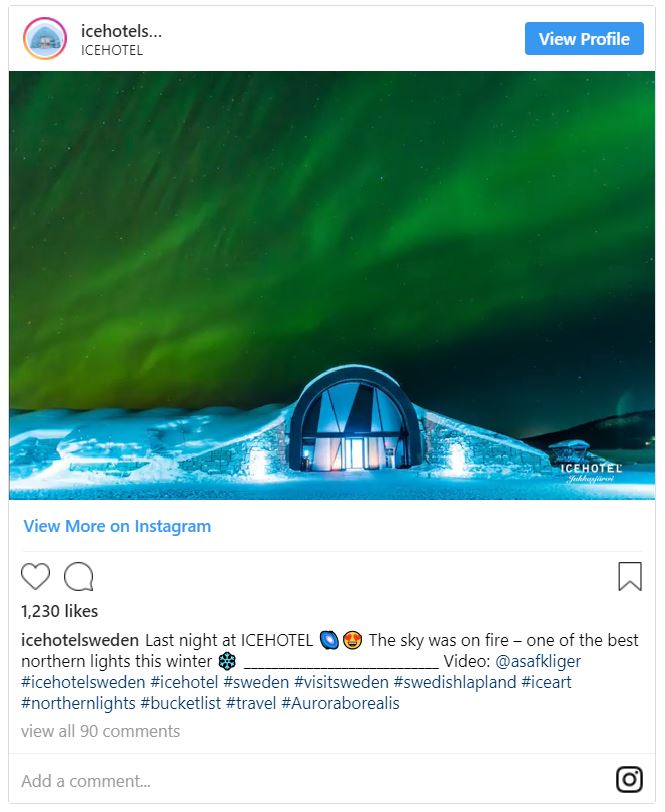Expand view all 90 comments
665x812 pixels.
[x=100, y=731]
